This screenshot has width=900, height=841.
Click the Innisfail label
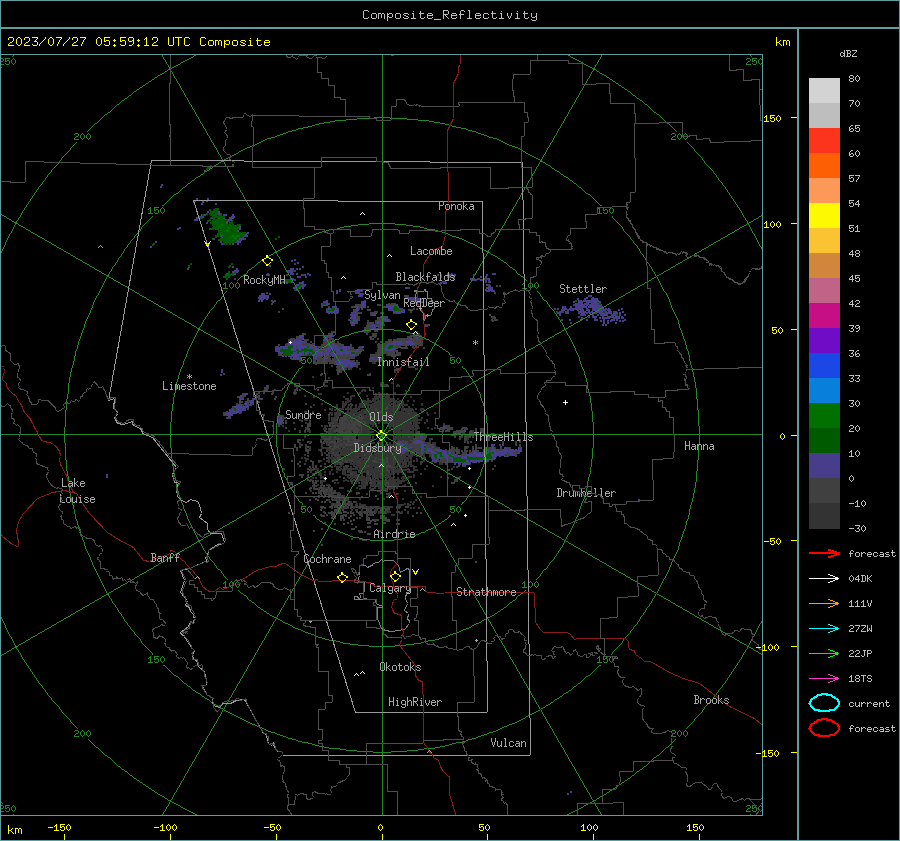click(x=403, y=362)
